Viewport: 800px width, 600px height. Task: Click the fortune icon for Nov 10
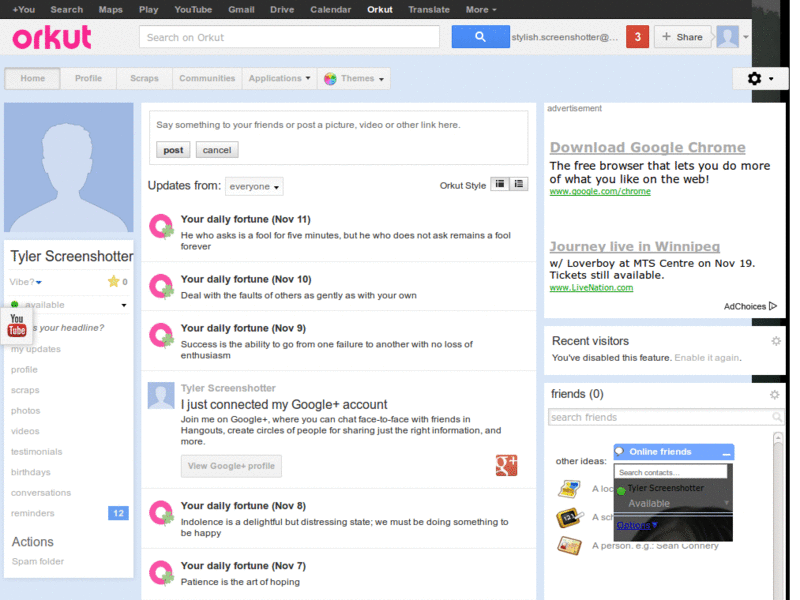(161, 286)
